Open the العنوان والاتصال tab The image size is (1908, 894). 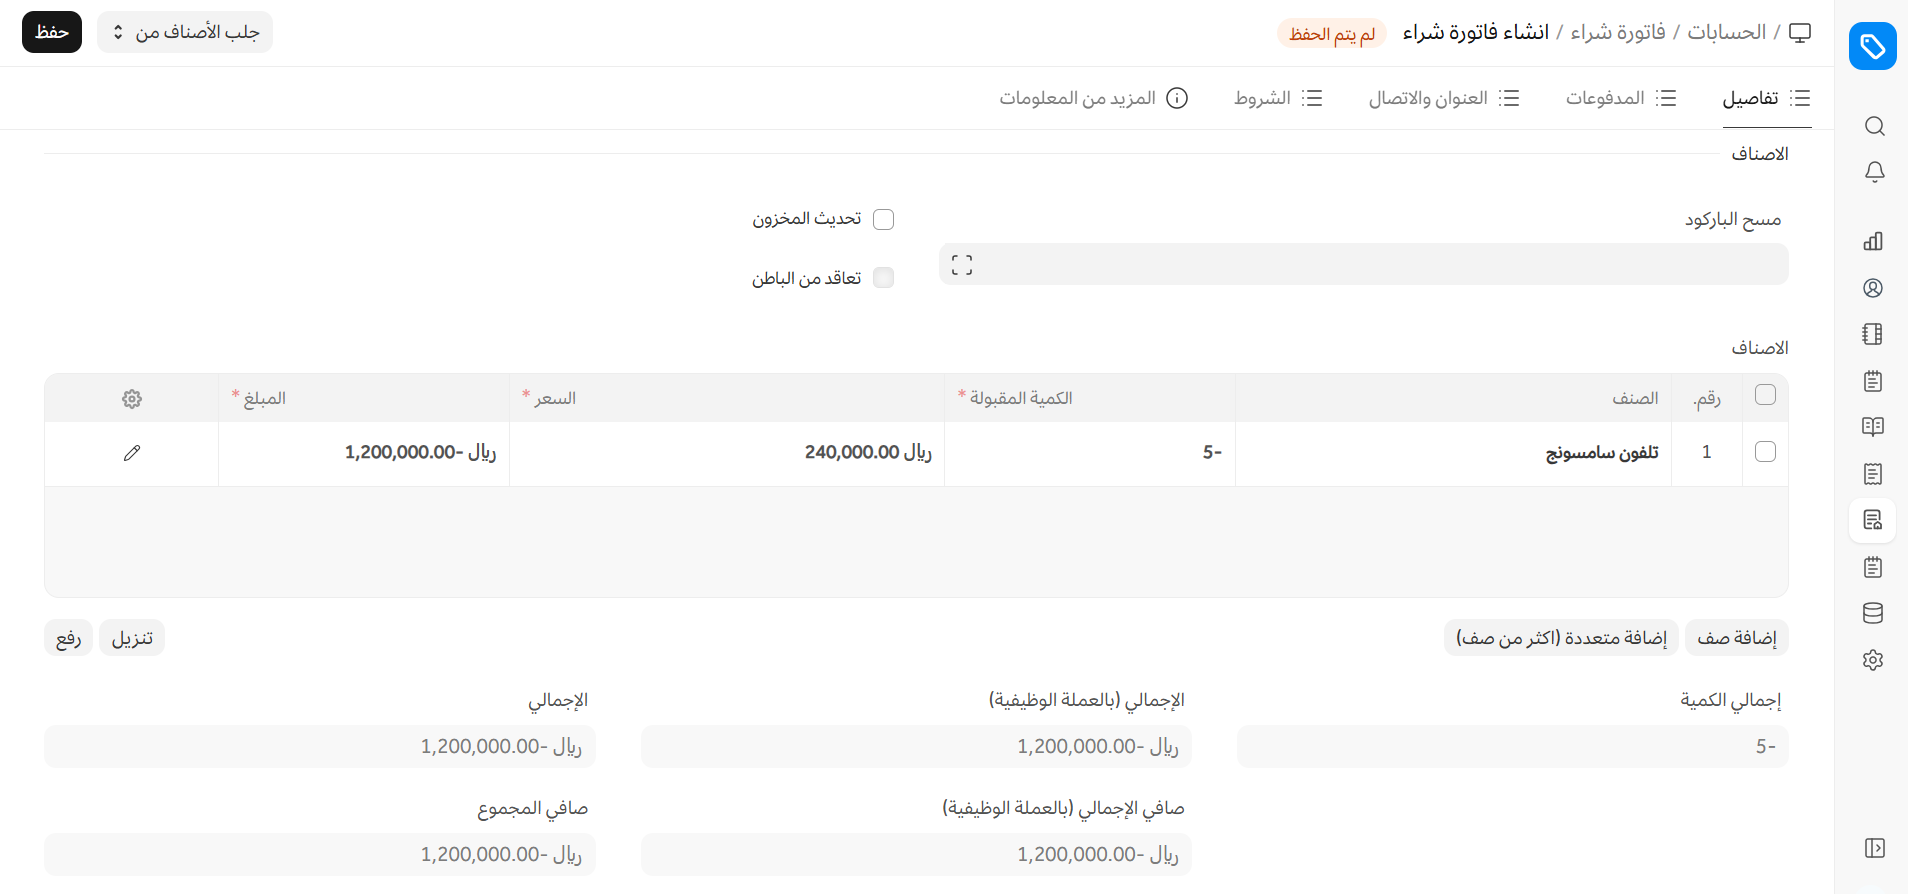1443,98
